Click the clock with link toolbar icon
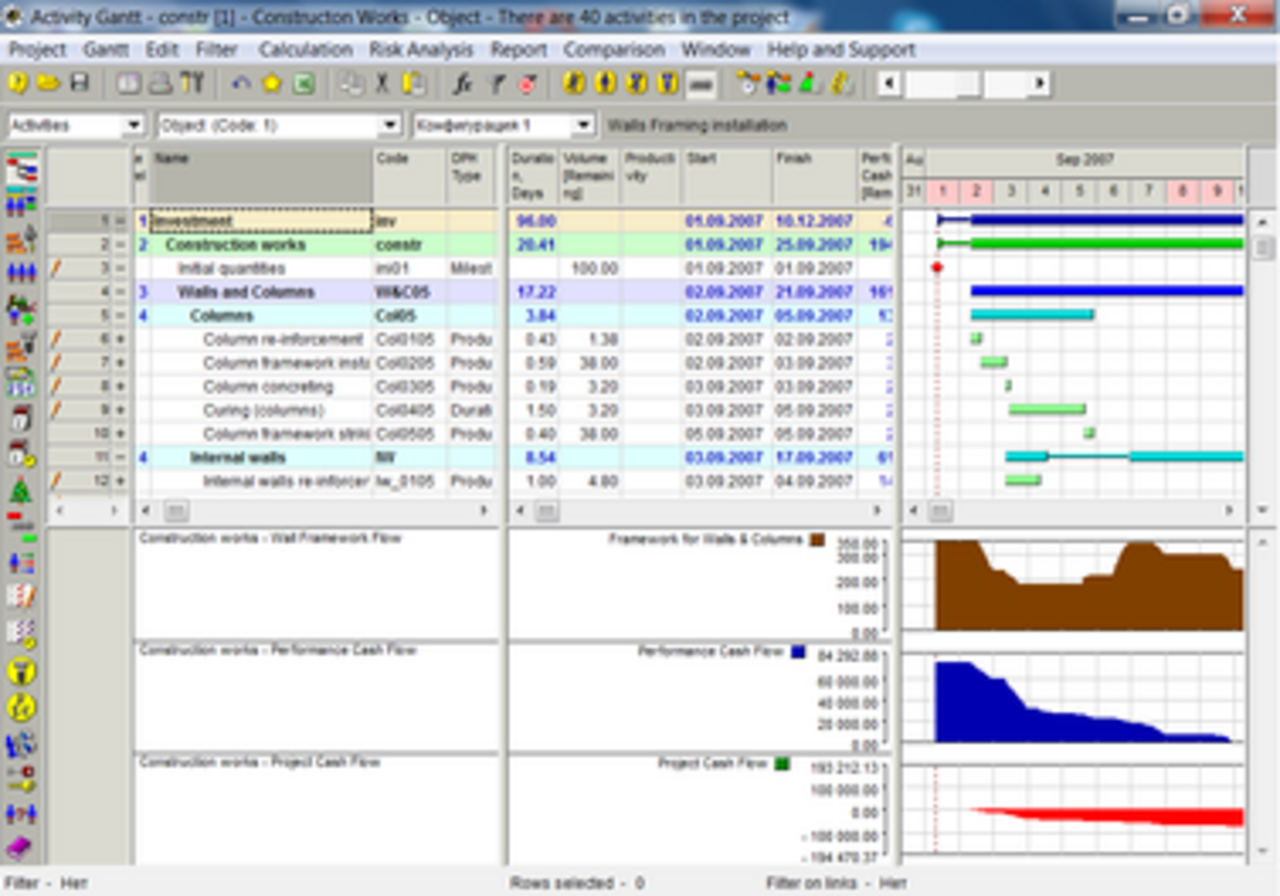 click(748, 84)
